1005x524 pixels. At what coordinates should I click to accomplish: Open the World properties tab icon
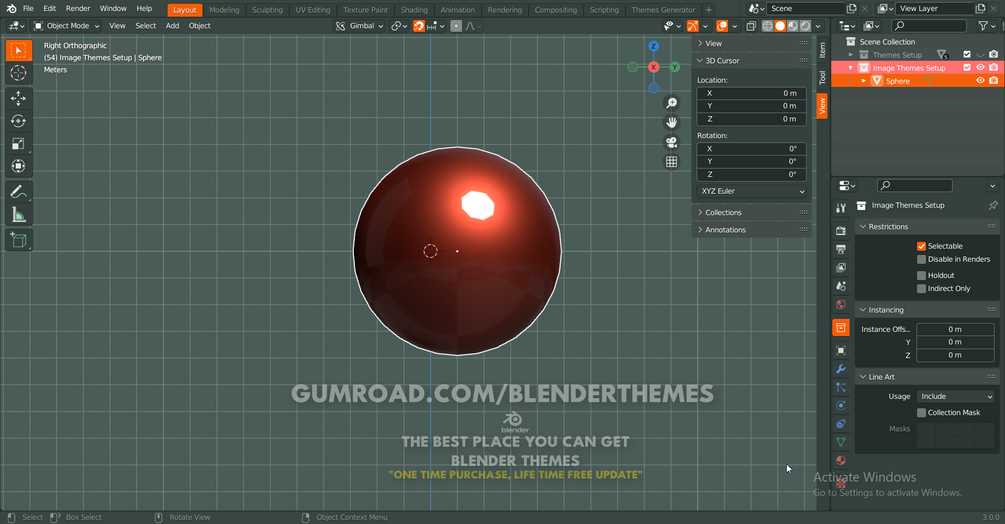[x=841, y=304]
